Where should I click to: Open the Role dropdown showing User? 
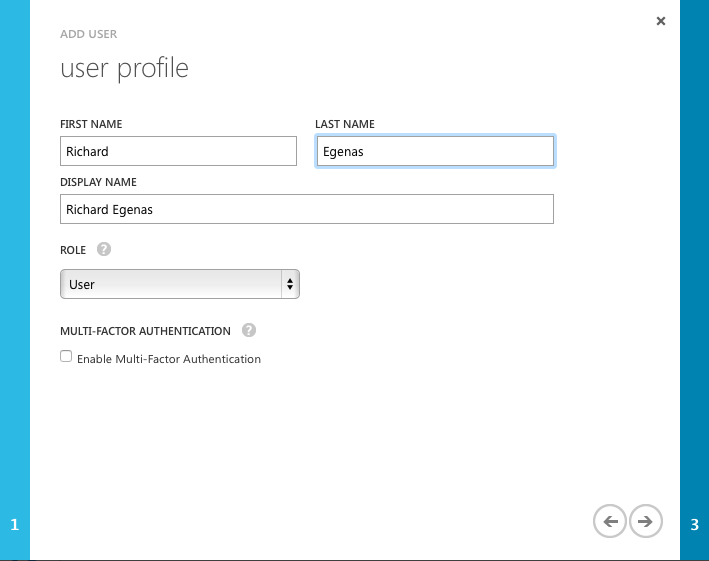[170, 284]
